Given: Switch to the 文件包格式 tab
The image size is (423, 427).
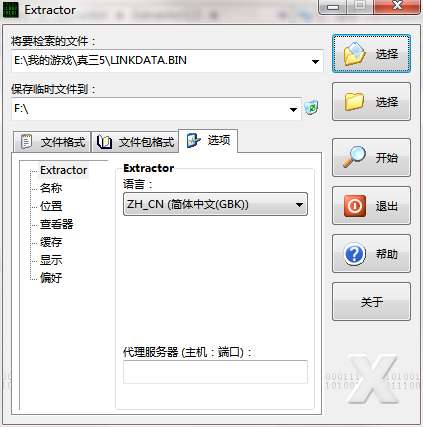Looking at the screenshot, I should (x=135, y=142).
